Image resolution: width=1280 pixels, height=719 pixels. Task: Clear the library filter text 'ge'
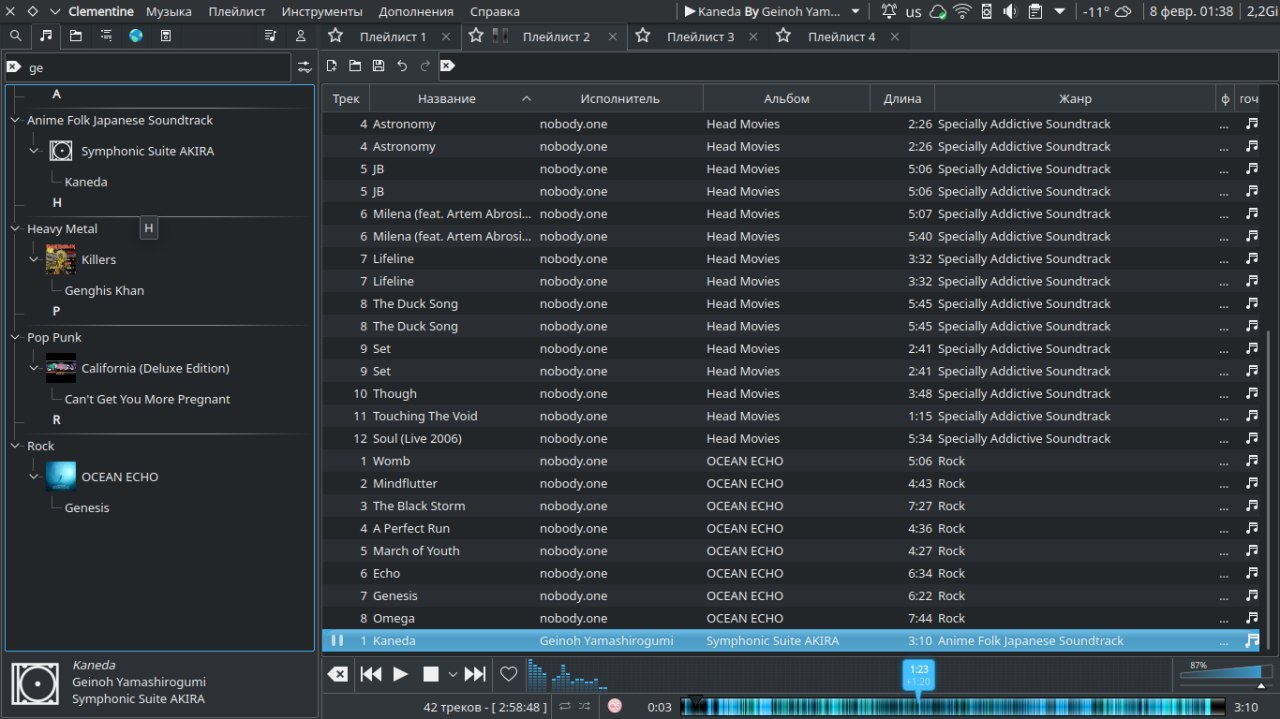point(13,67)
